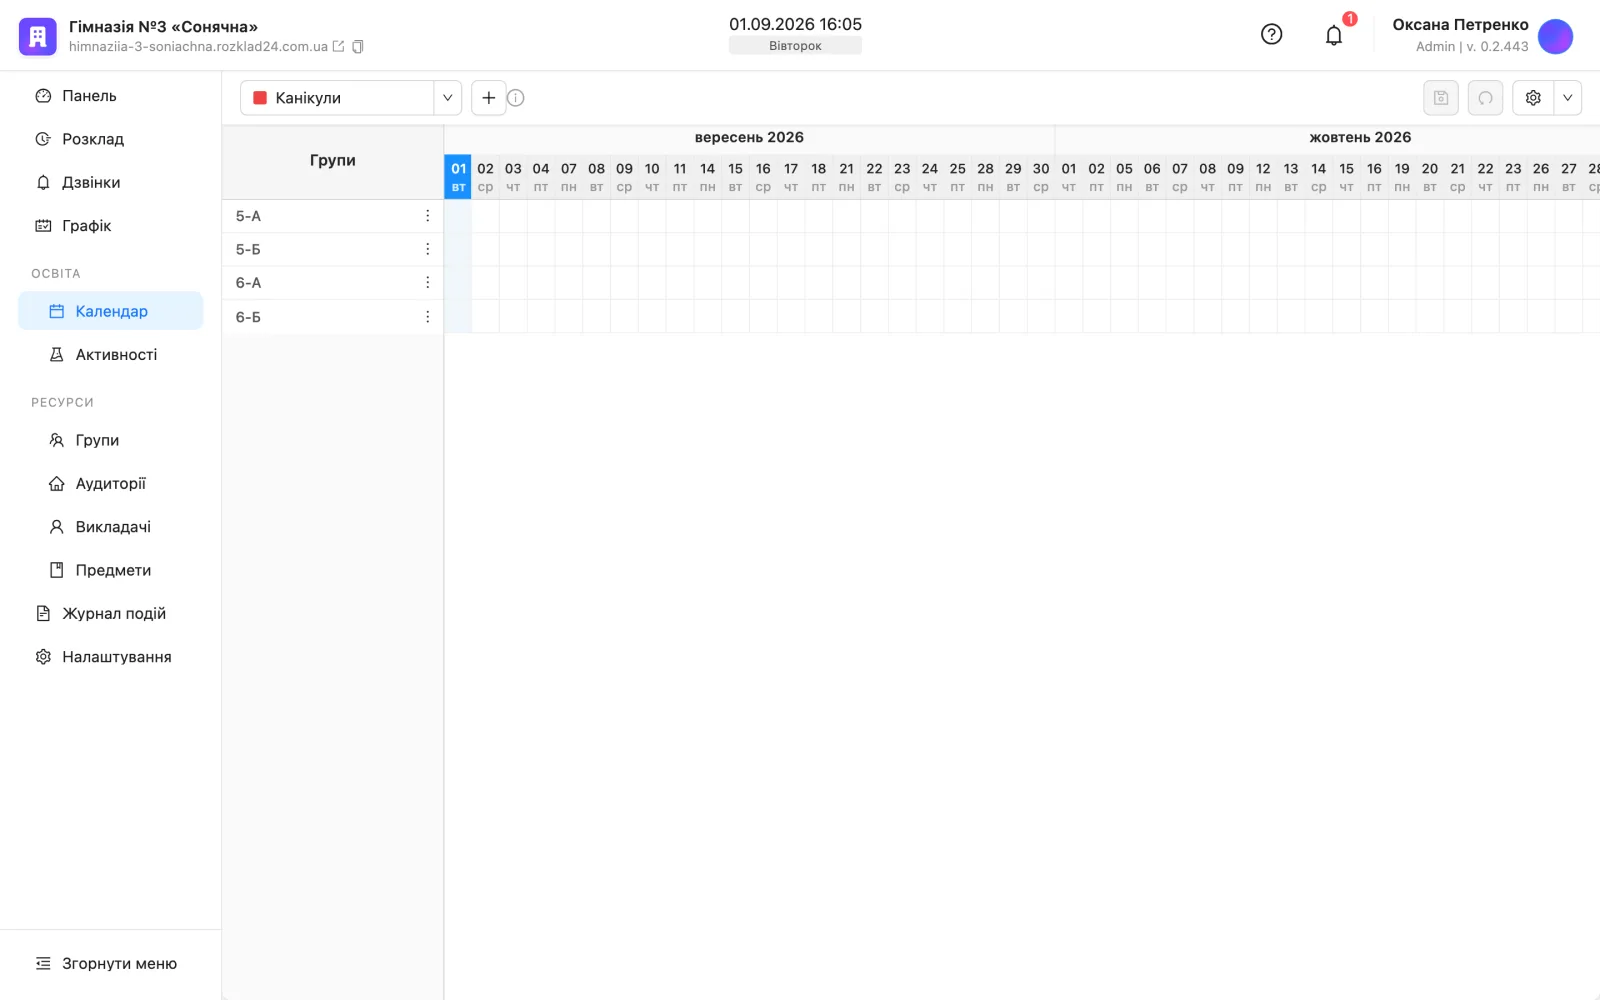The width and height of the screenshot is (1600, 1000).
Task: Open Предмети page
Action: point(110,570)
